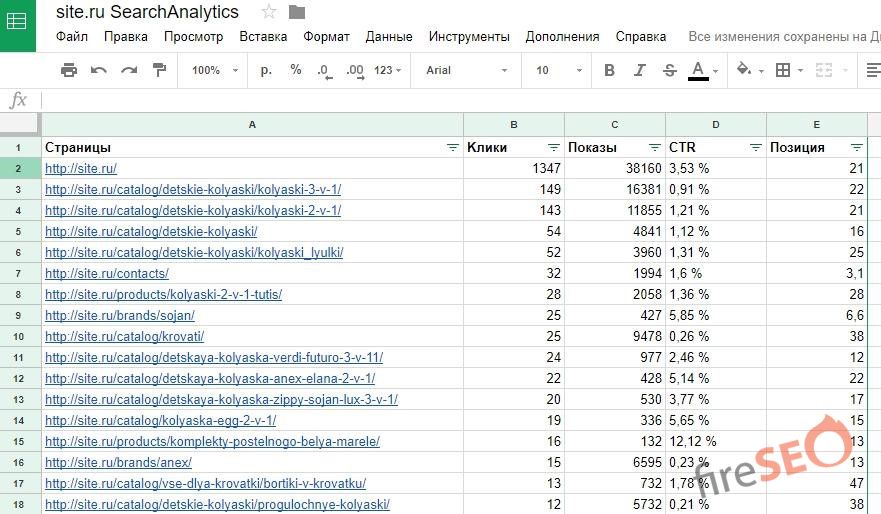Open the site.ru/contacts/ link
The height and width of the screenshot is (514, 881).
tap(107, 273)
